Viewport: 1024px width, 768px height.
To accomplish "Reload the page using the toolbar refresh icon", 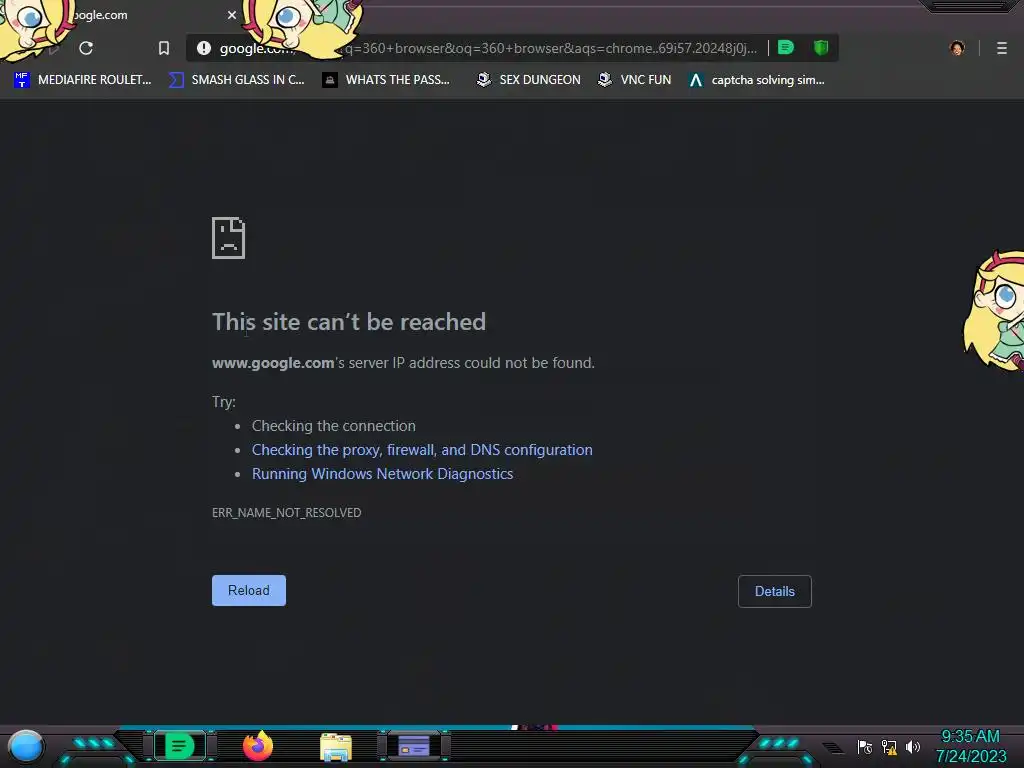I will point(86,48).
